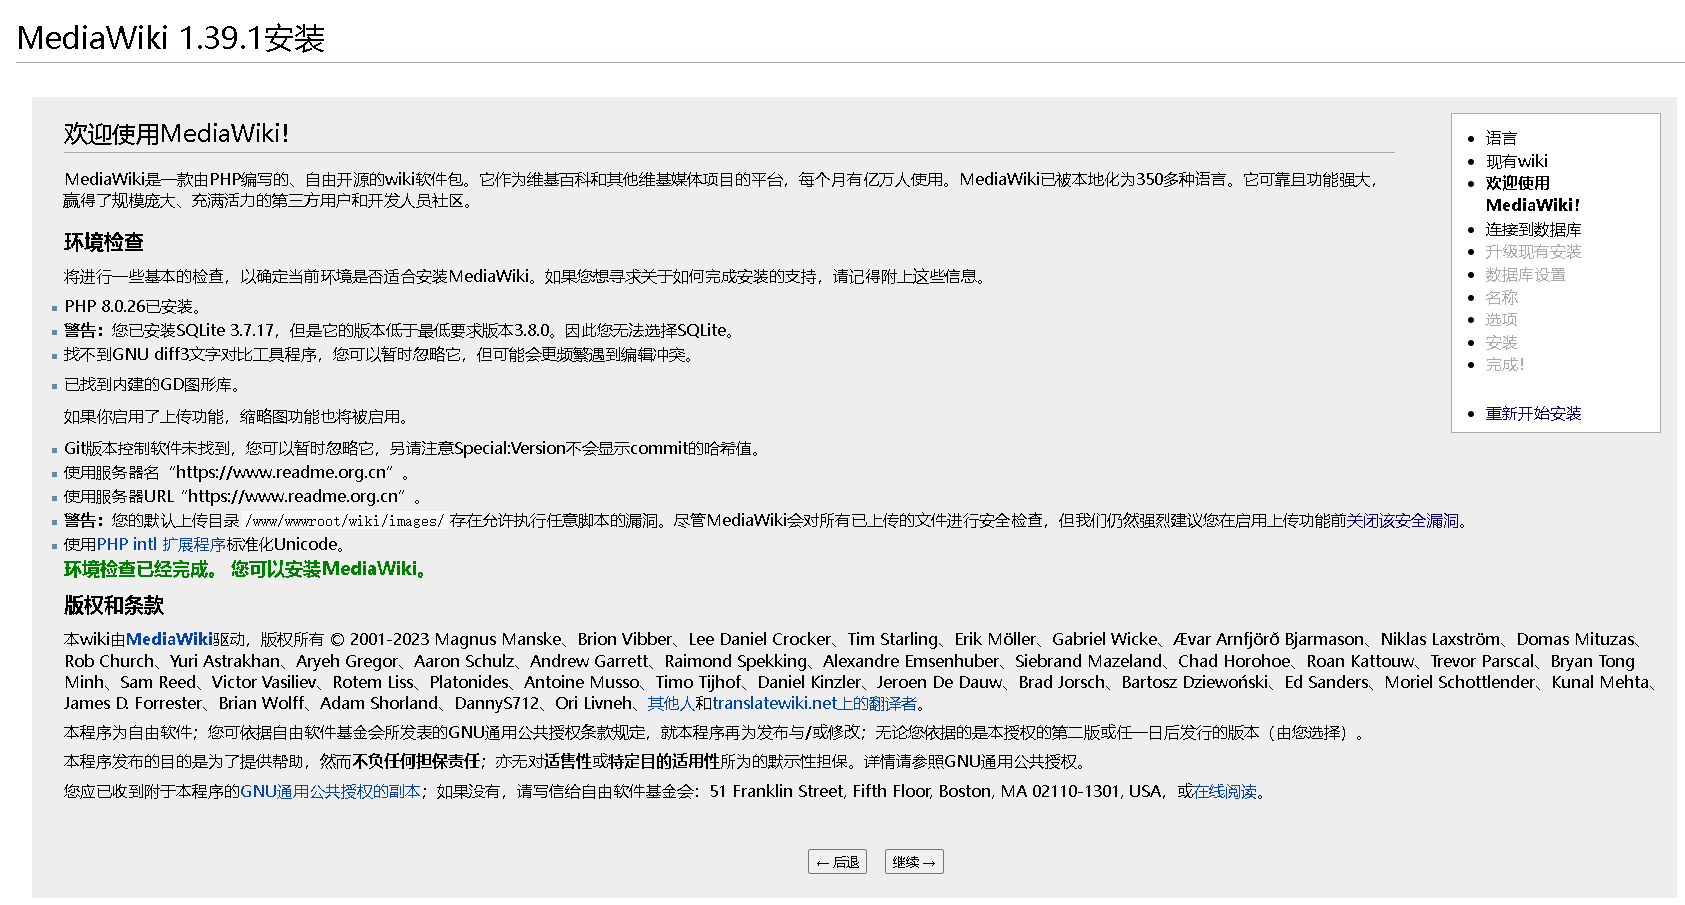Click the green 环境检查已经完成 message
This screenshot has height=905, width=1685.
point(248,569)
